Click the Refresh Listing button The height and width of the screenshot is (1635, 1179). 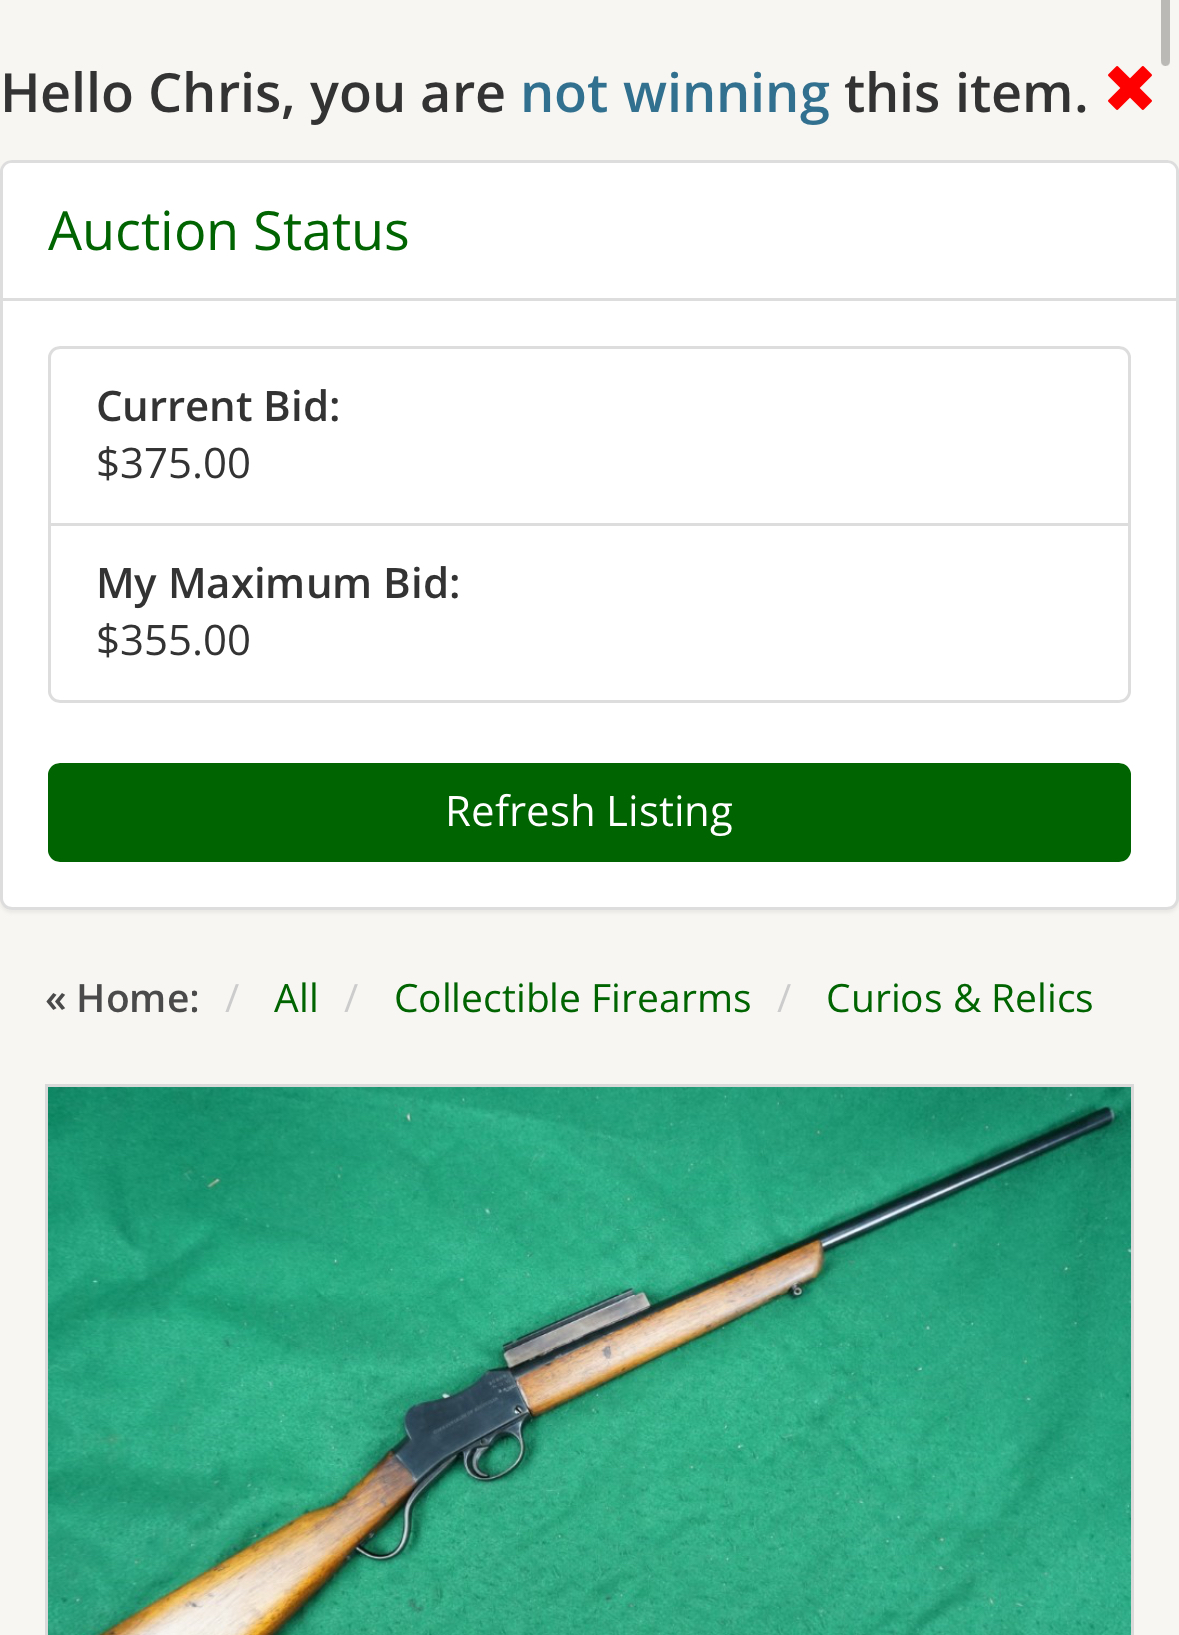[x=589, y=812]
